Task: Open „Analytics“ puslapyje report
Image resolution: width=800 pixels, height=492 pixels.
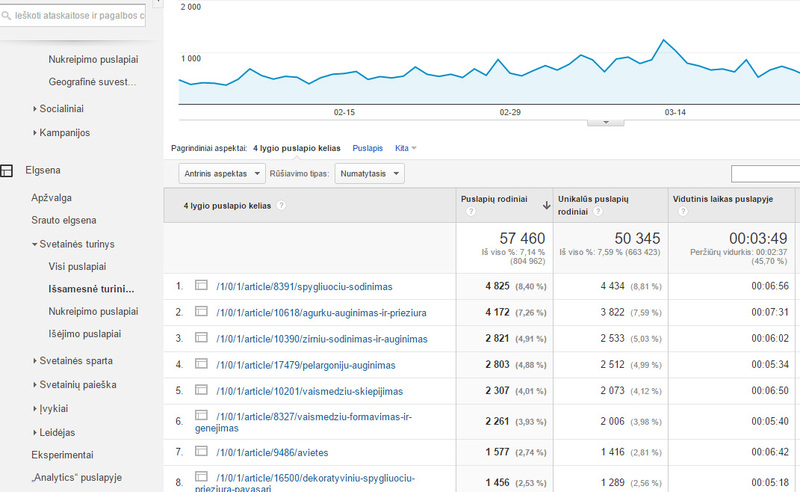Action: [x=77, y=477]
